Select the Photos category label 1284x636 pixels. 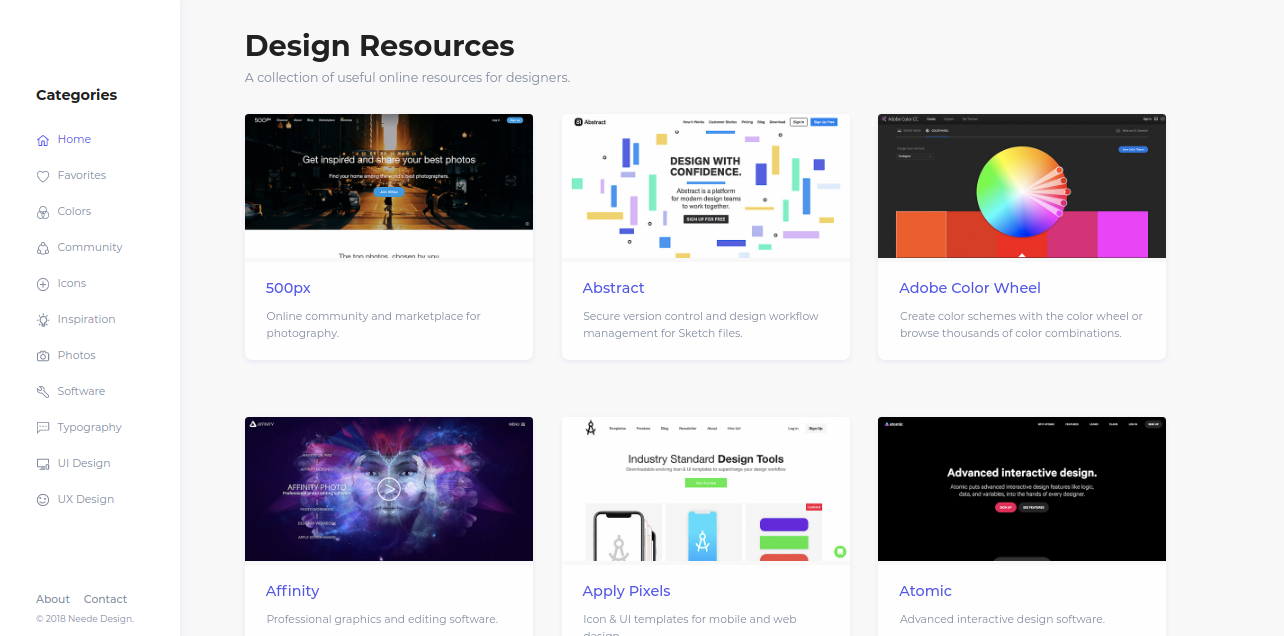pyautogui.click(x=77, y=355)
